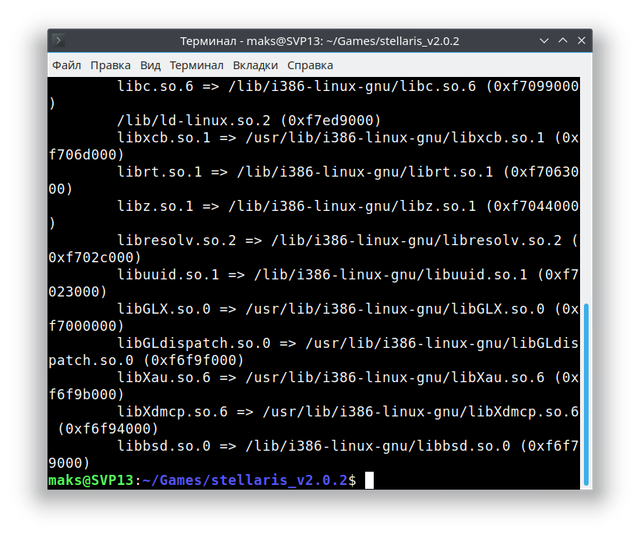Click the /lib/ld-linux.so.2 line

click(249, 120)
